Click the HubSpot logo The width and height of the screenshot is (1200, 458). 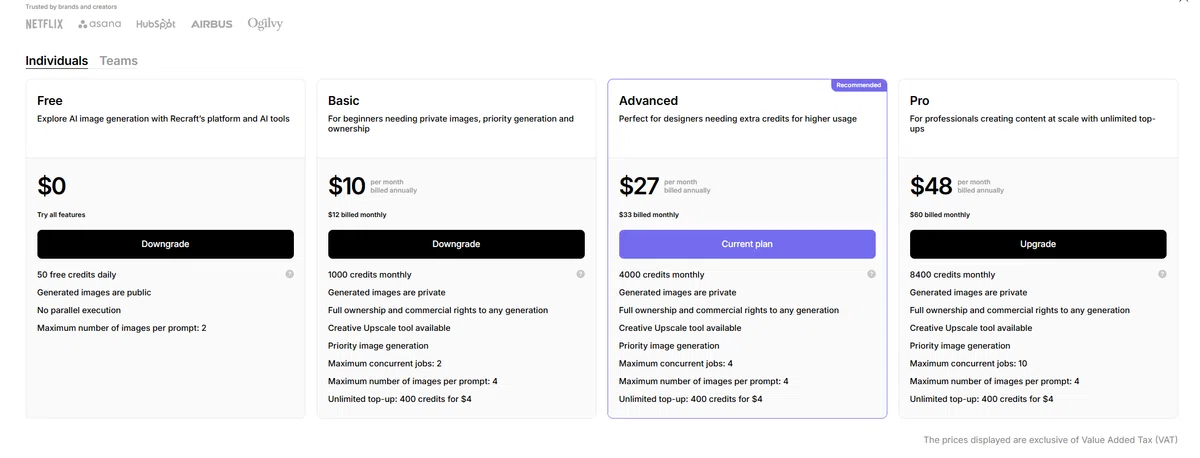point(156,23)
